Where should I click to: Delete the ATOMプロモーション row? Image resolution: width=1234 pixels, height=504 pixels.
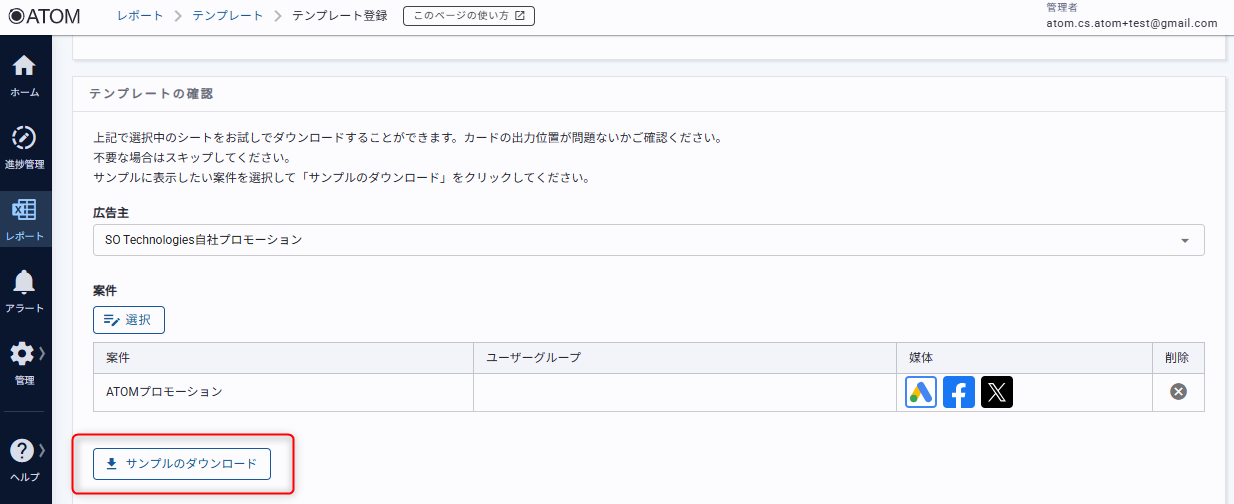[x=1178, y=392]
